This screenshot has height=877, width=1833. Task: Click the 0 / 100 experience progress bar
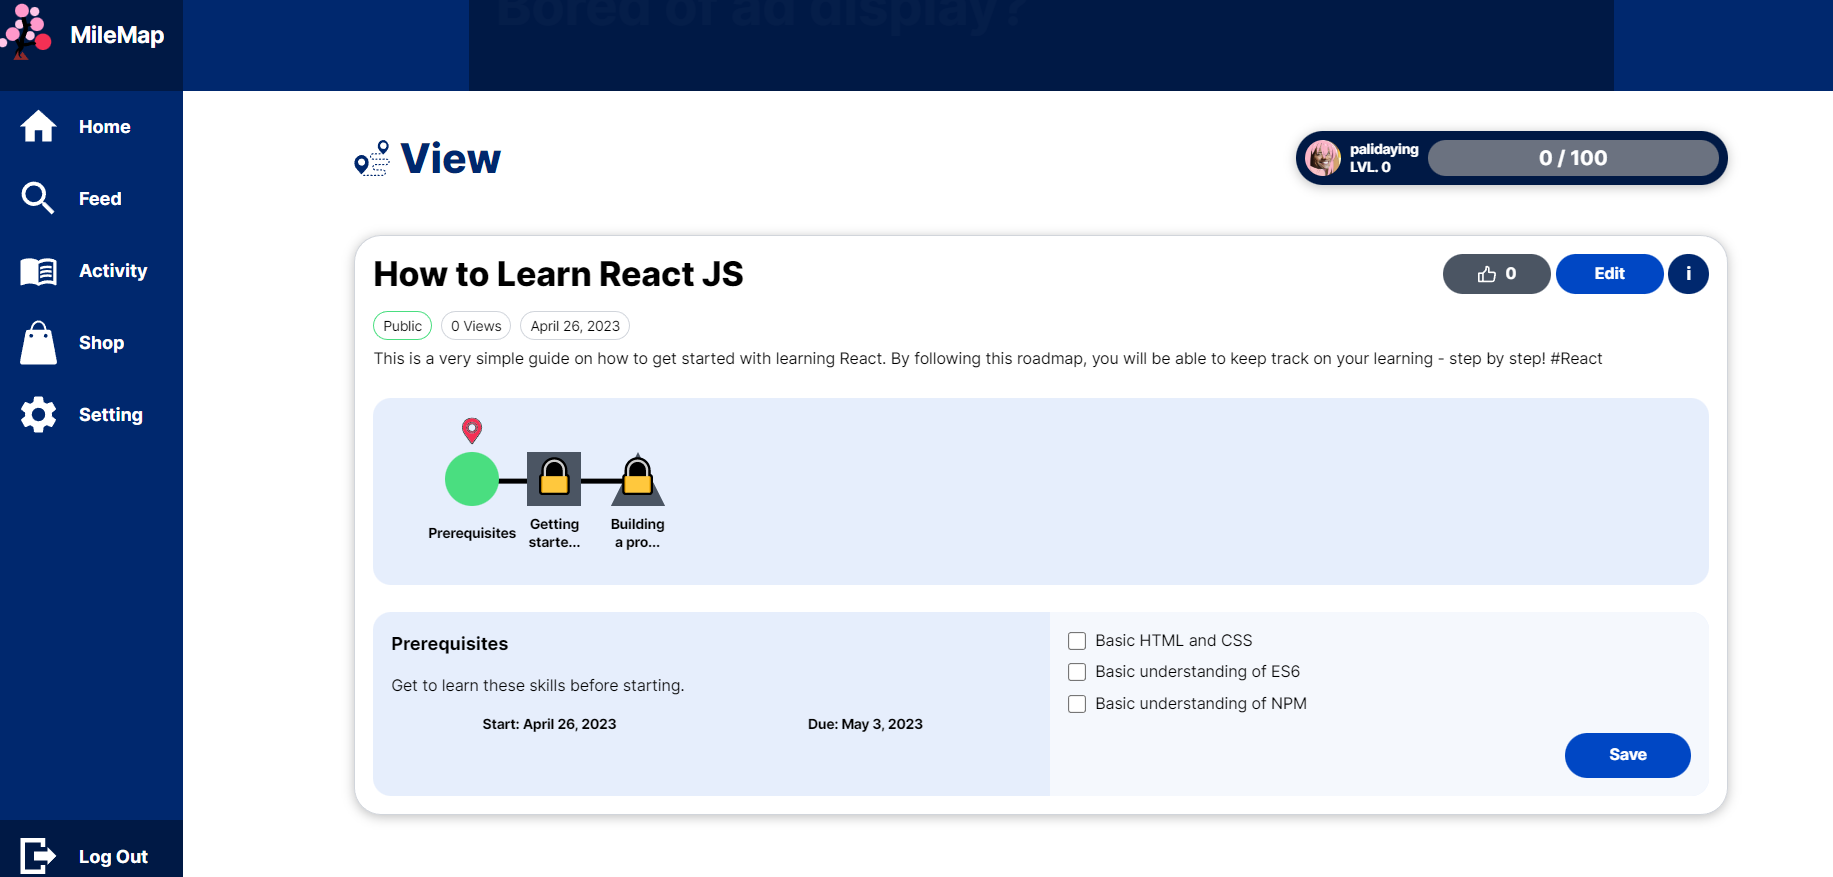point(1572,158)
